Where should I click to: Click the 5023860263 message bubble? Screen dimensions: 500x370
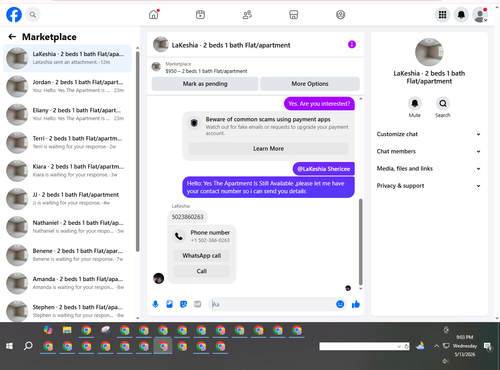pyautogui.click(x=187, y=217)
